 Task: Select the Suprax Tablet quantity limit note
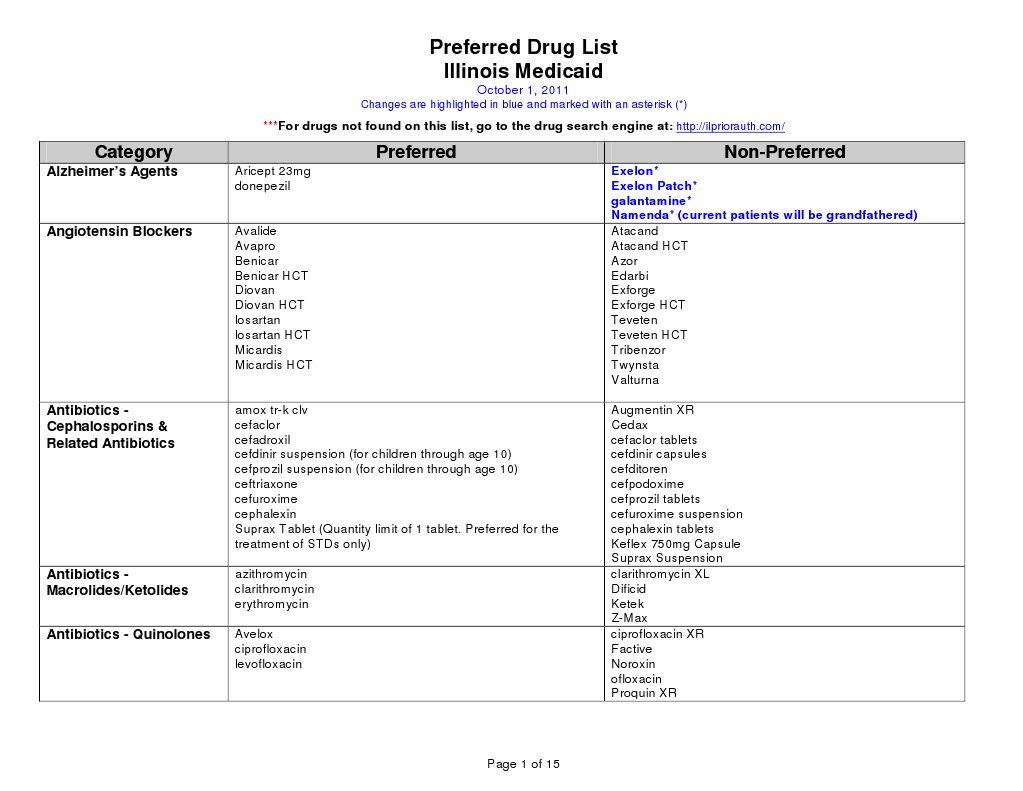click(397, 528)
